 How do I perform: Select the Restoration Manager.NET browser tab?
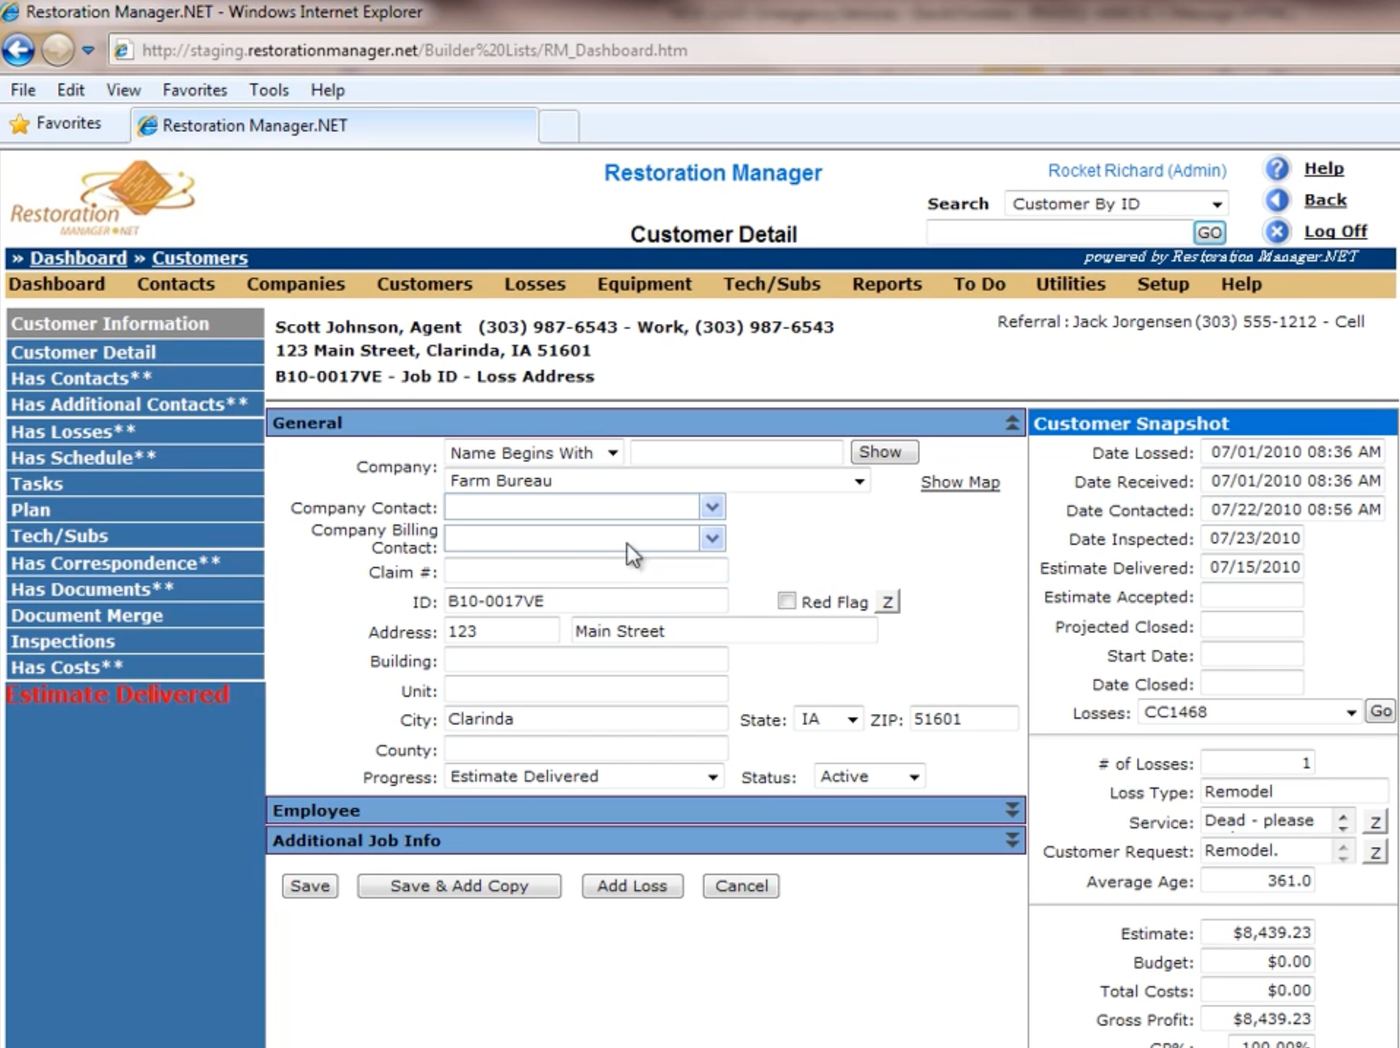[333, 125]
